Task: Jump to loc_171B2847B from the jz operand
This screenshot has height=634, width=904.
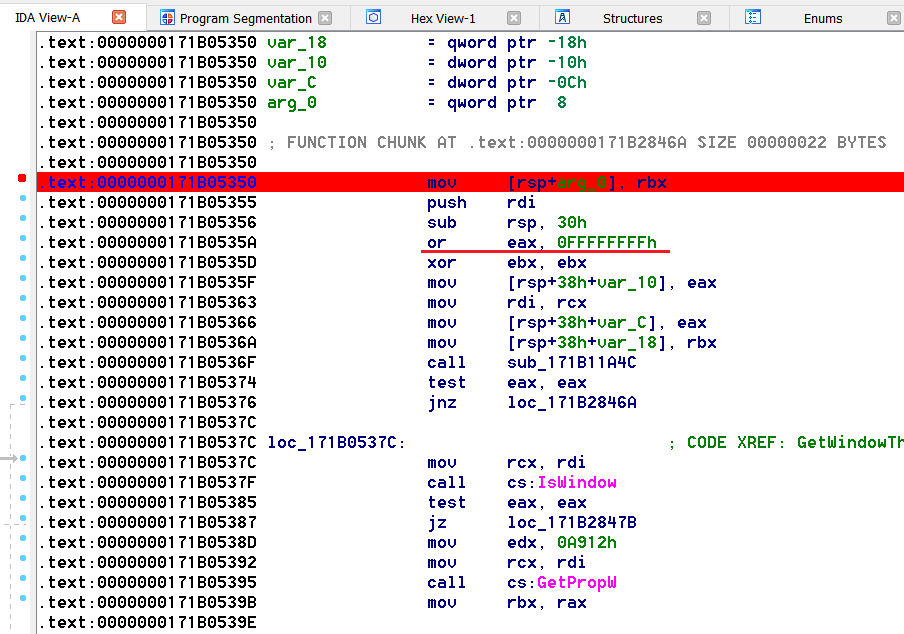Action: coord(572,522)
